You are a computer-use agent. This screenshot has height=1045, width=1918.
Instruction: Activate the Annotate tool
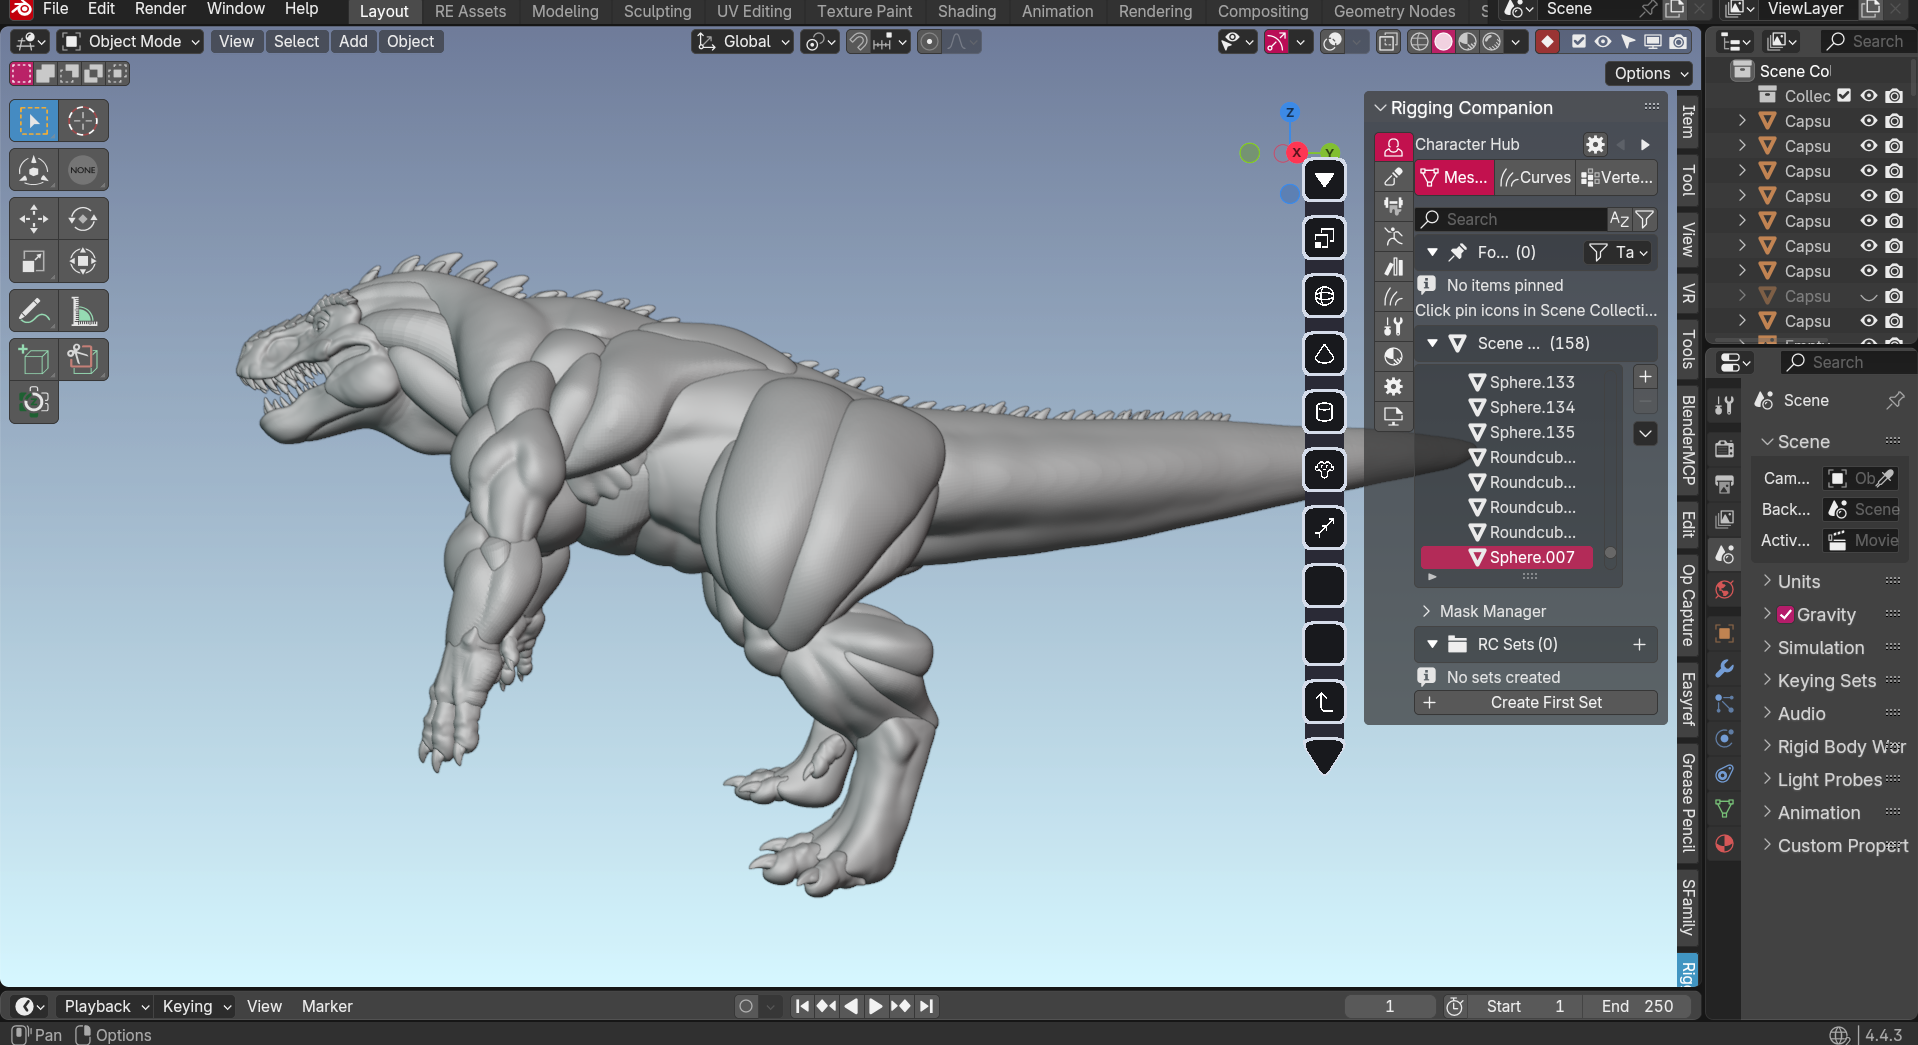tap(34, 312)
